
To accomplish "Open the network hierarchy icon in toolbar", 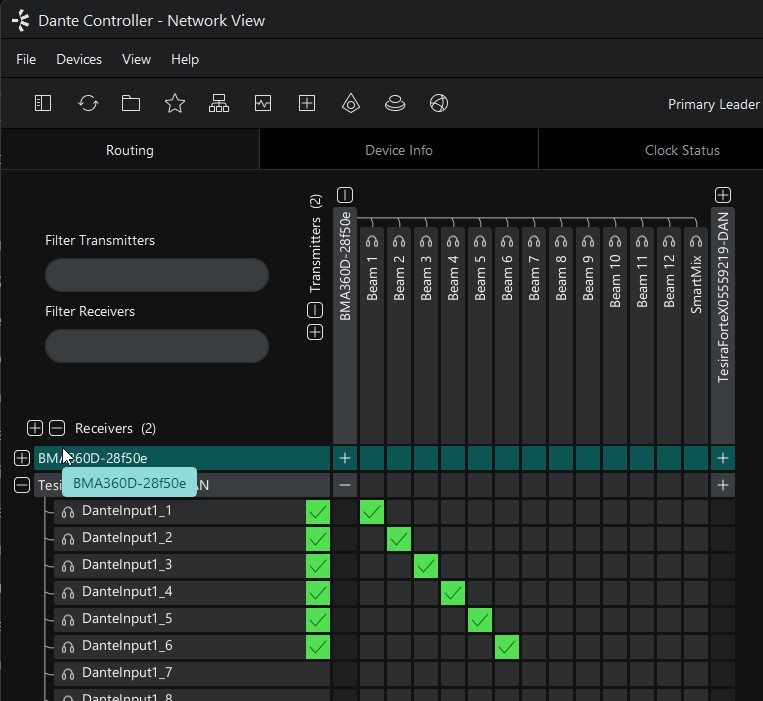I will click(219, 103).
